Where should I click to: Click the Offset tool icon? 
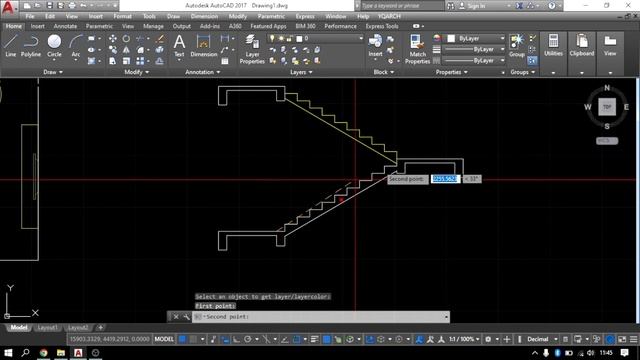(160, 61)
